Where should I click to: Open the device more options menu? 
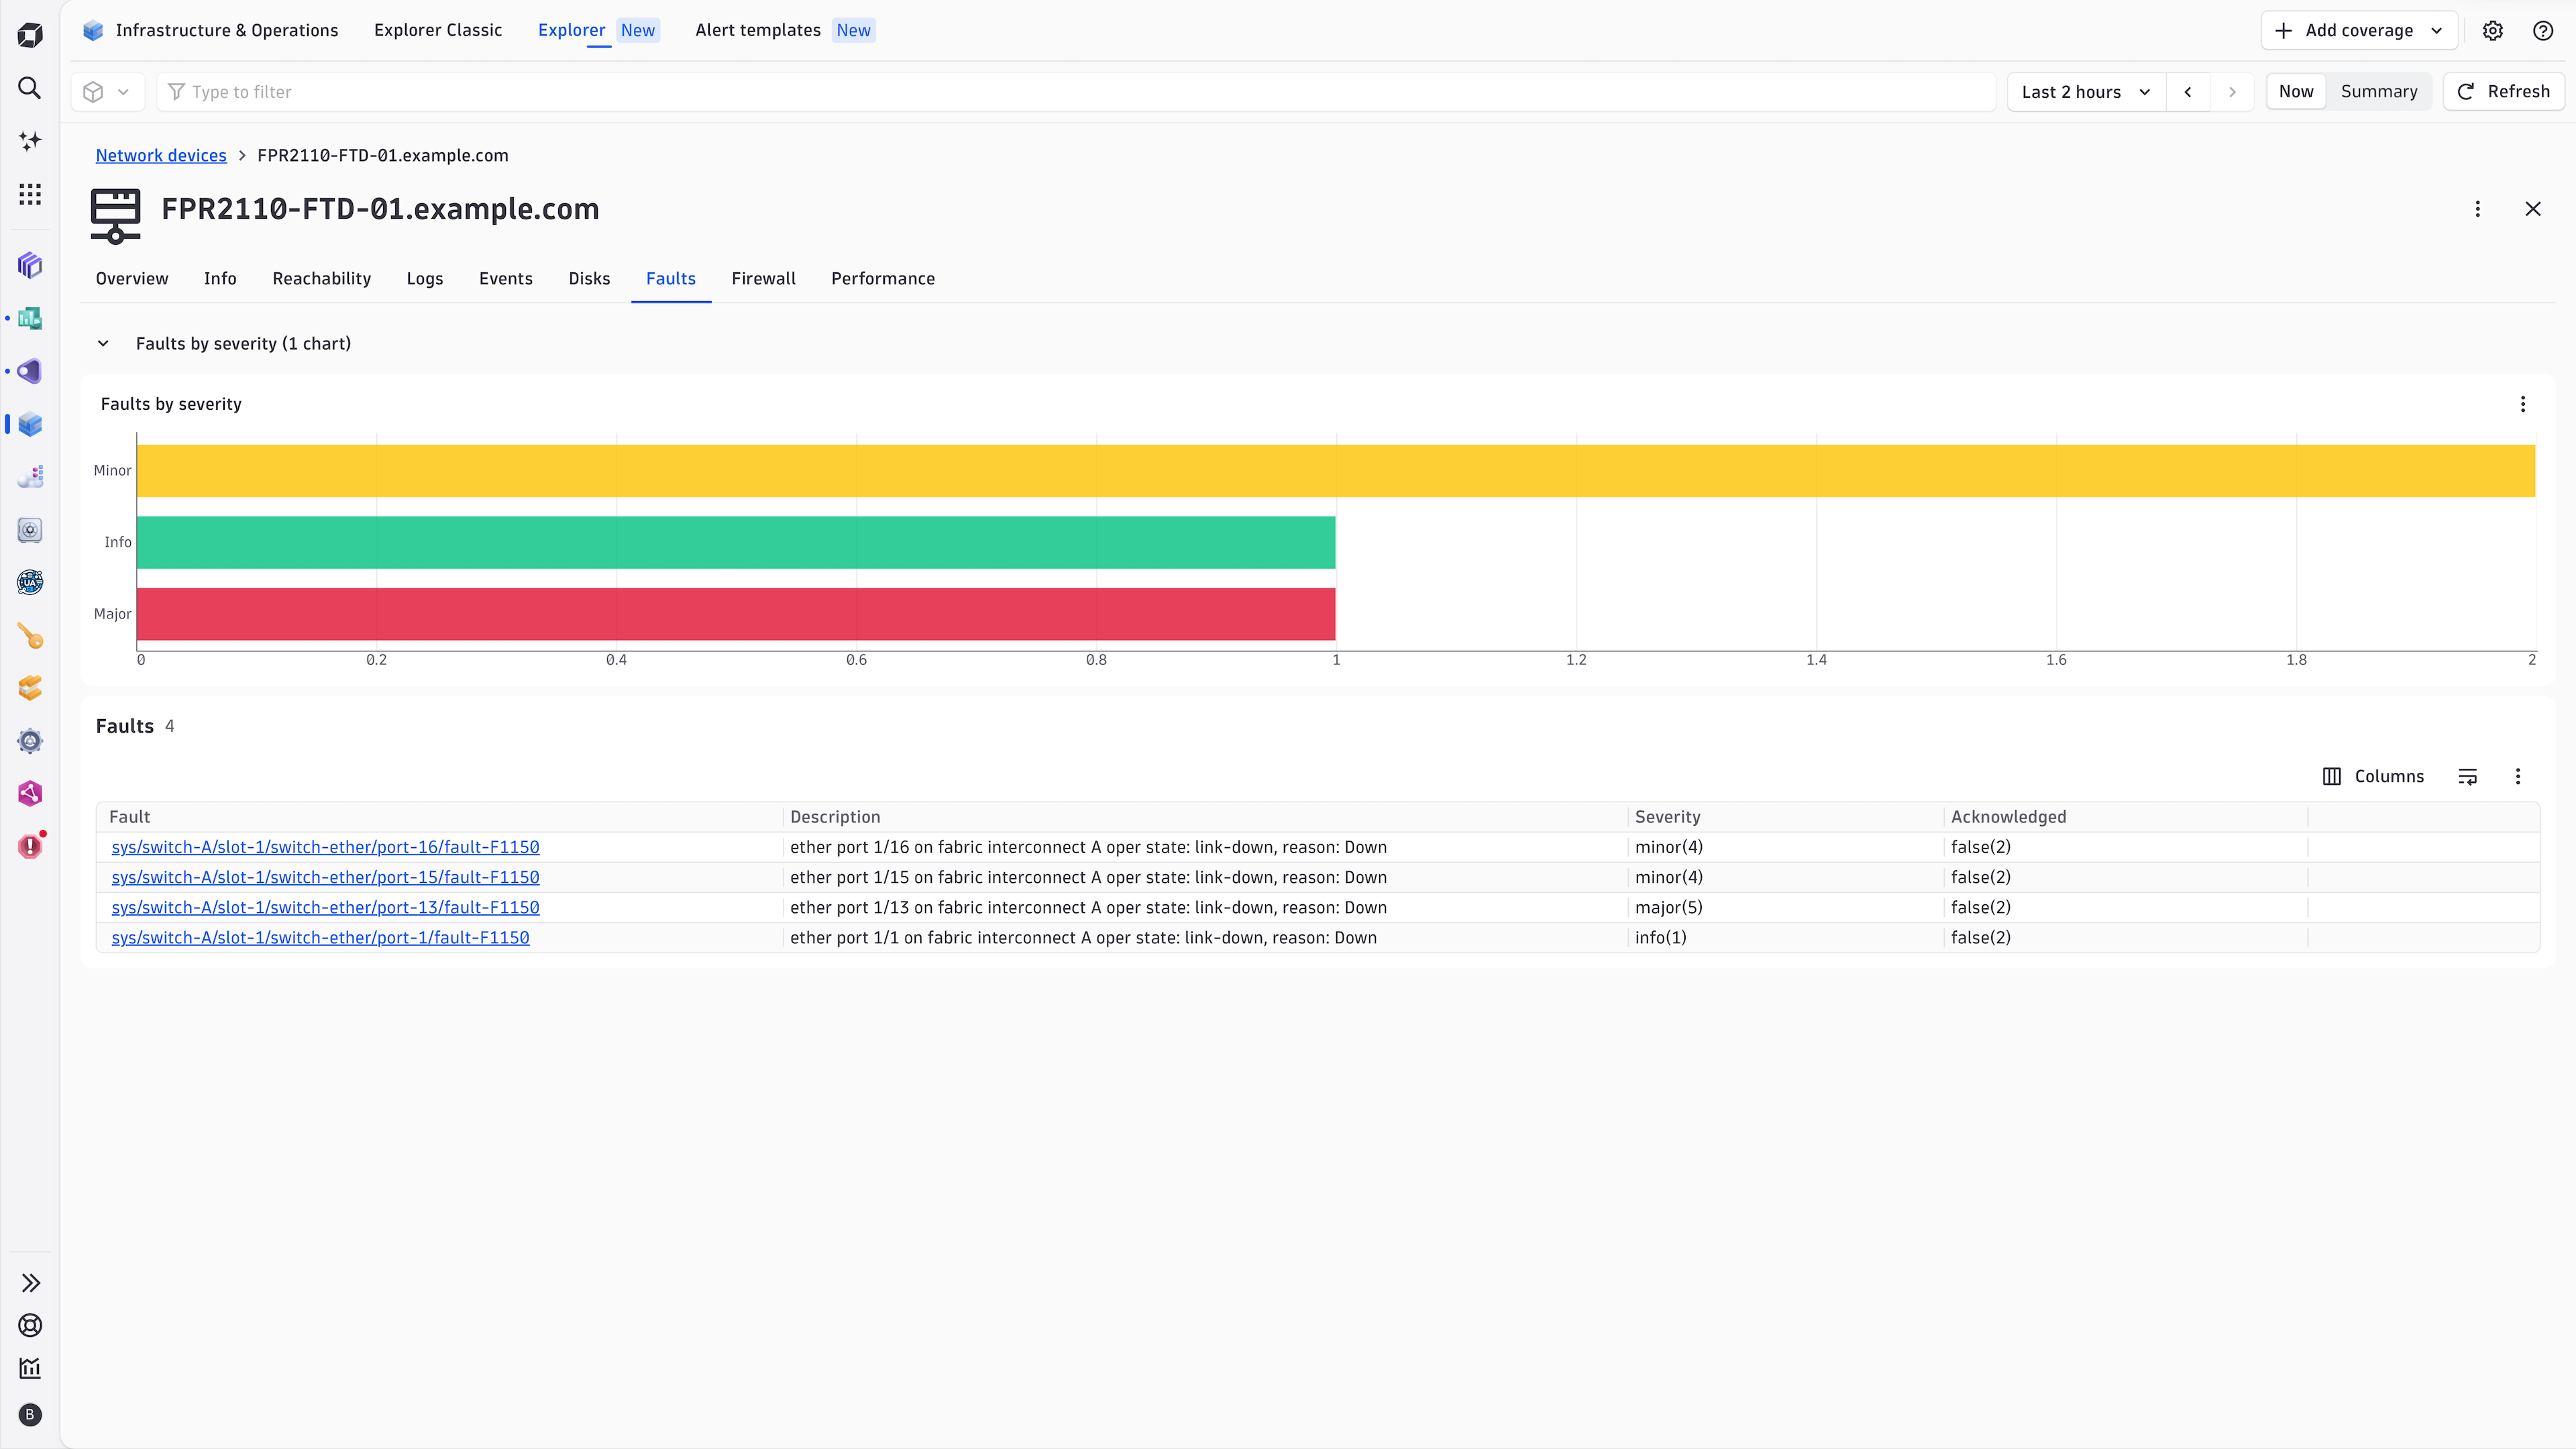[2478, 209]
